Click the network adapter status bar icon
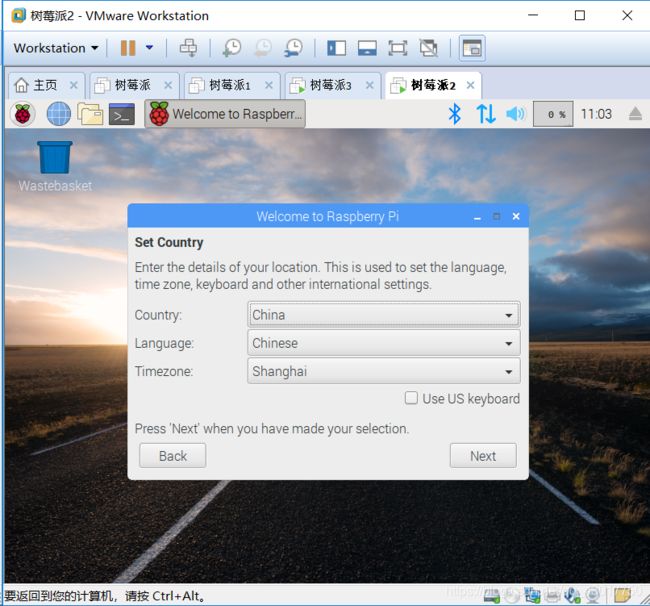This screenshot has width=650, height=606. point(532,596)
